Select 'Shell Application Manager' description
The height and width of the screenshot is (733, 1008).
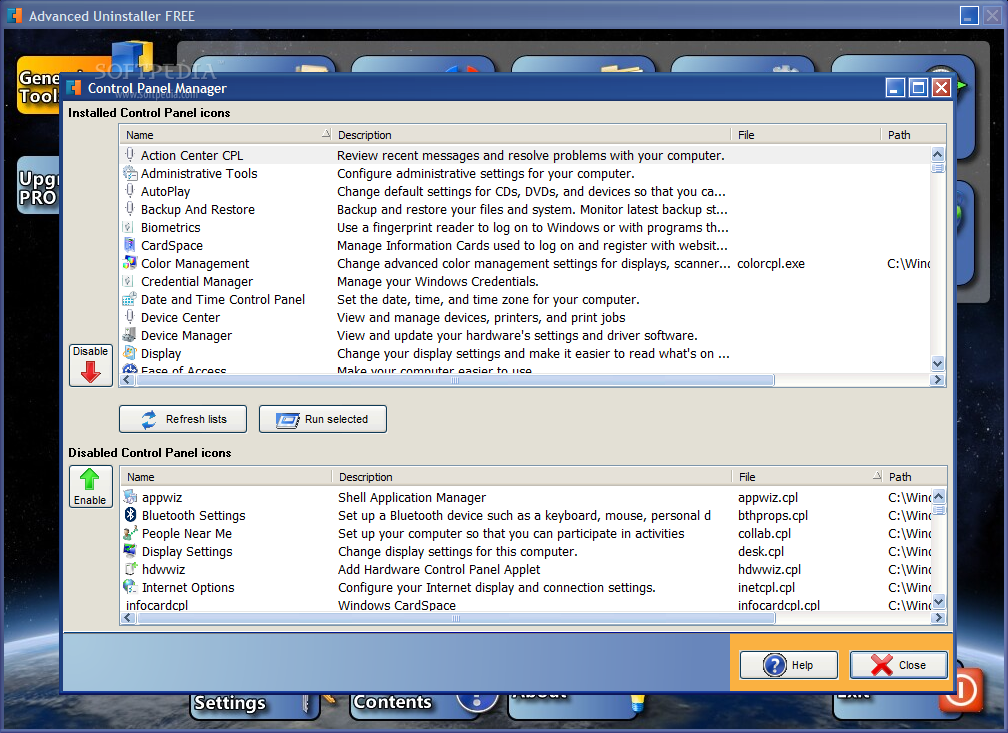412,498
